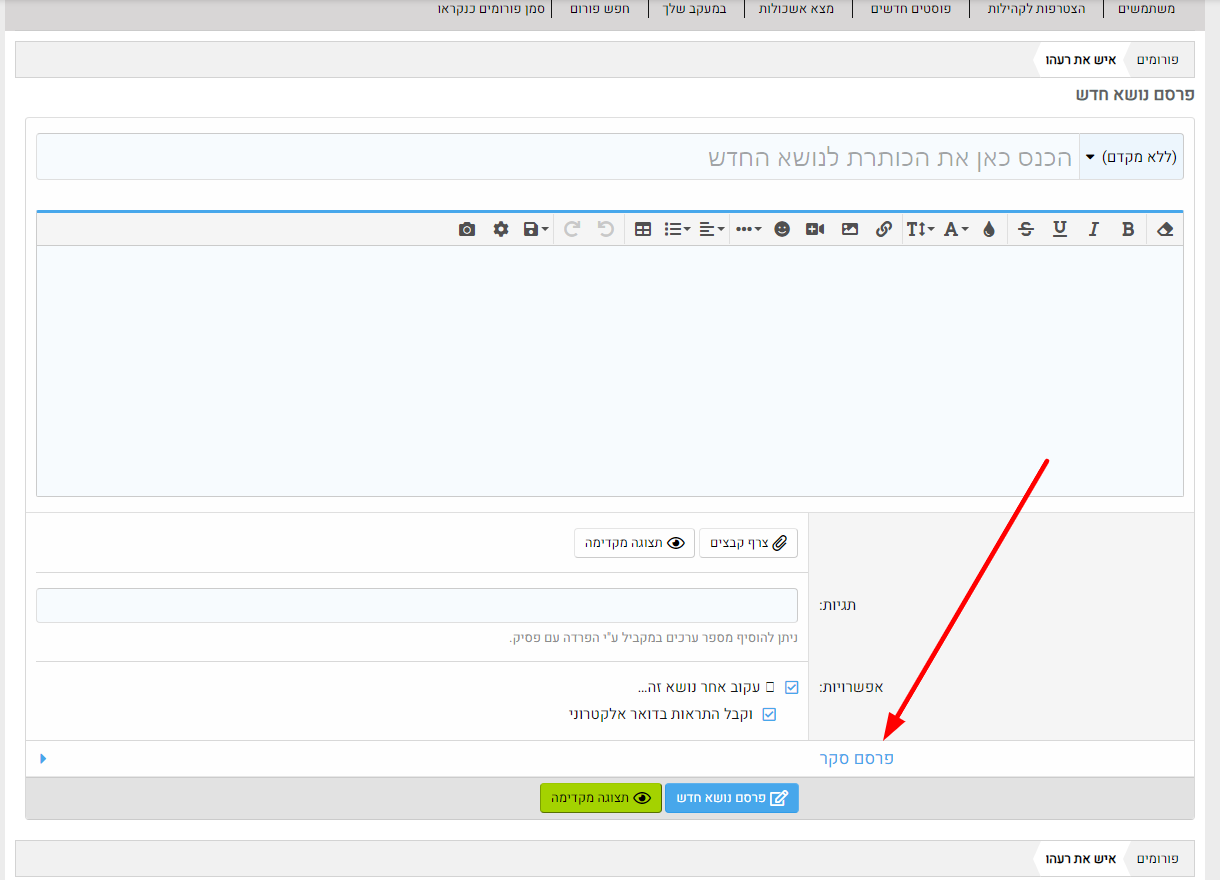1220x880 pixels.
Task: Toggle the עקוב אחר נושא זה checkbox
Action: [792, 687]
